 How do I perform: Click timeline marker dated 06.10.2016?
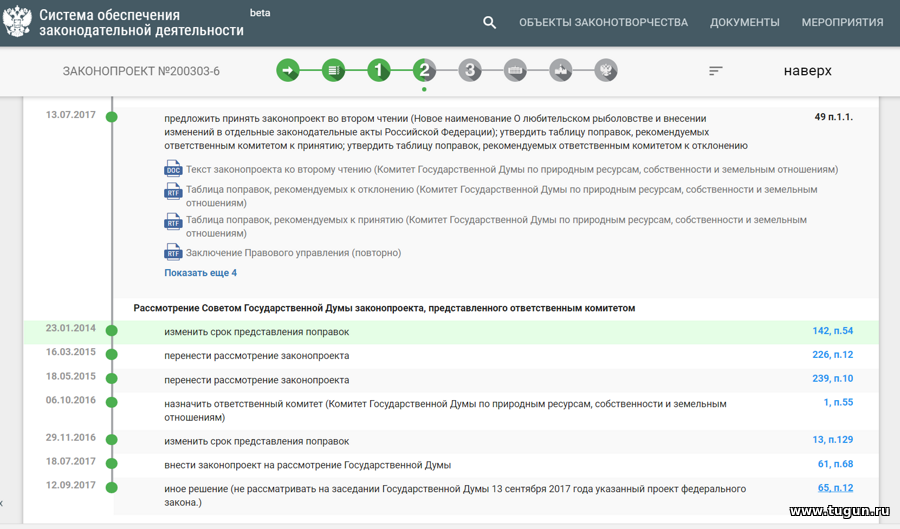[111, 403]
